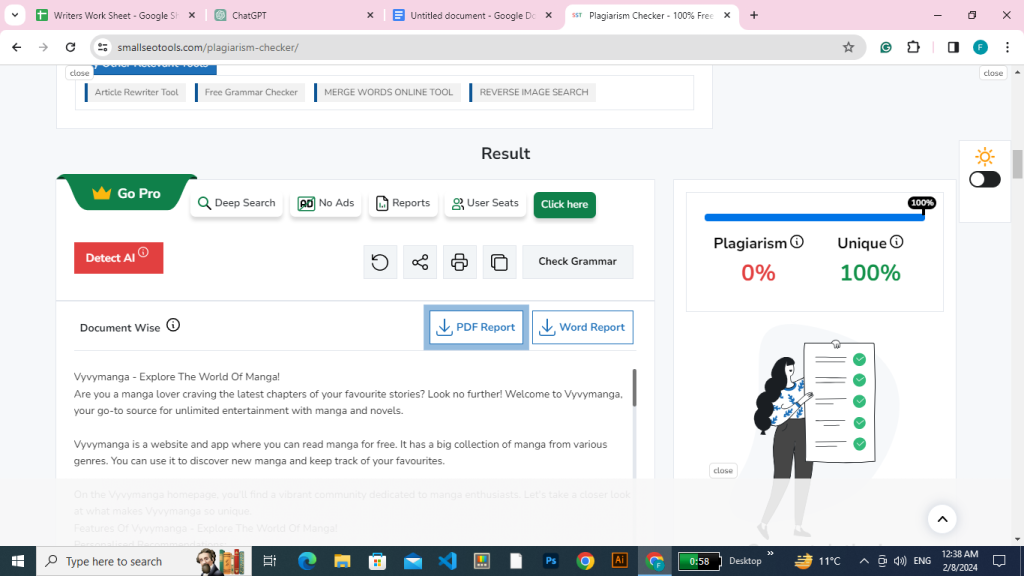Image resolution: width=1024 pixels, height=576 pixels.
Task: Click the result text box scrollbar
Action: [634, 387]
